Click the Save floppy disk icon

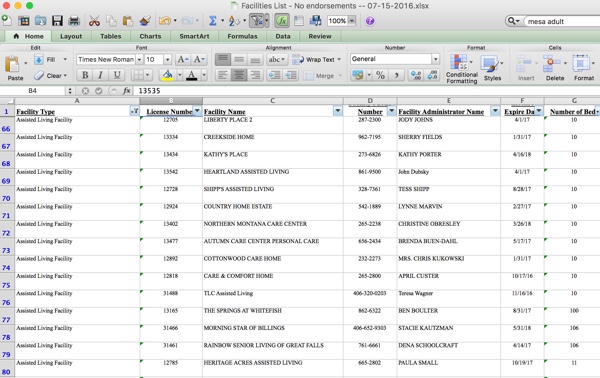[x=57, y=21]
